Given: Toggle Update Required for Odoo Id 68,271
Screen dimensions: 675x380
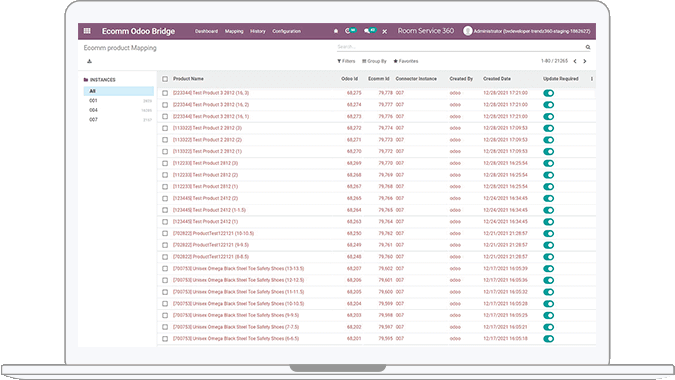Looking at the screenshot, I should click(548, 140).
